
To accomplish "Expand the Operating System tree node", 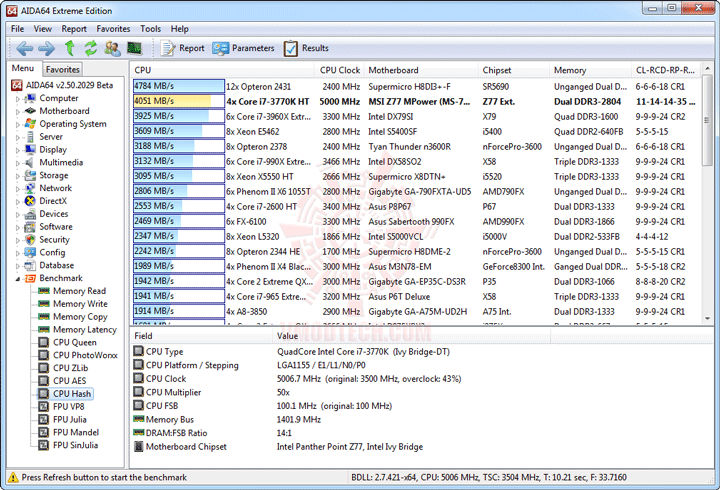I will coord(18,124).
